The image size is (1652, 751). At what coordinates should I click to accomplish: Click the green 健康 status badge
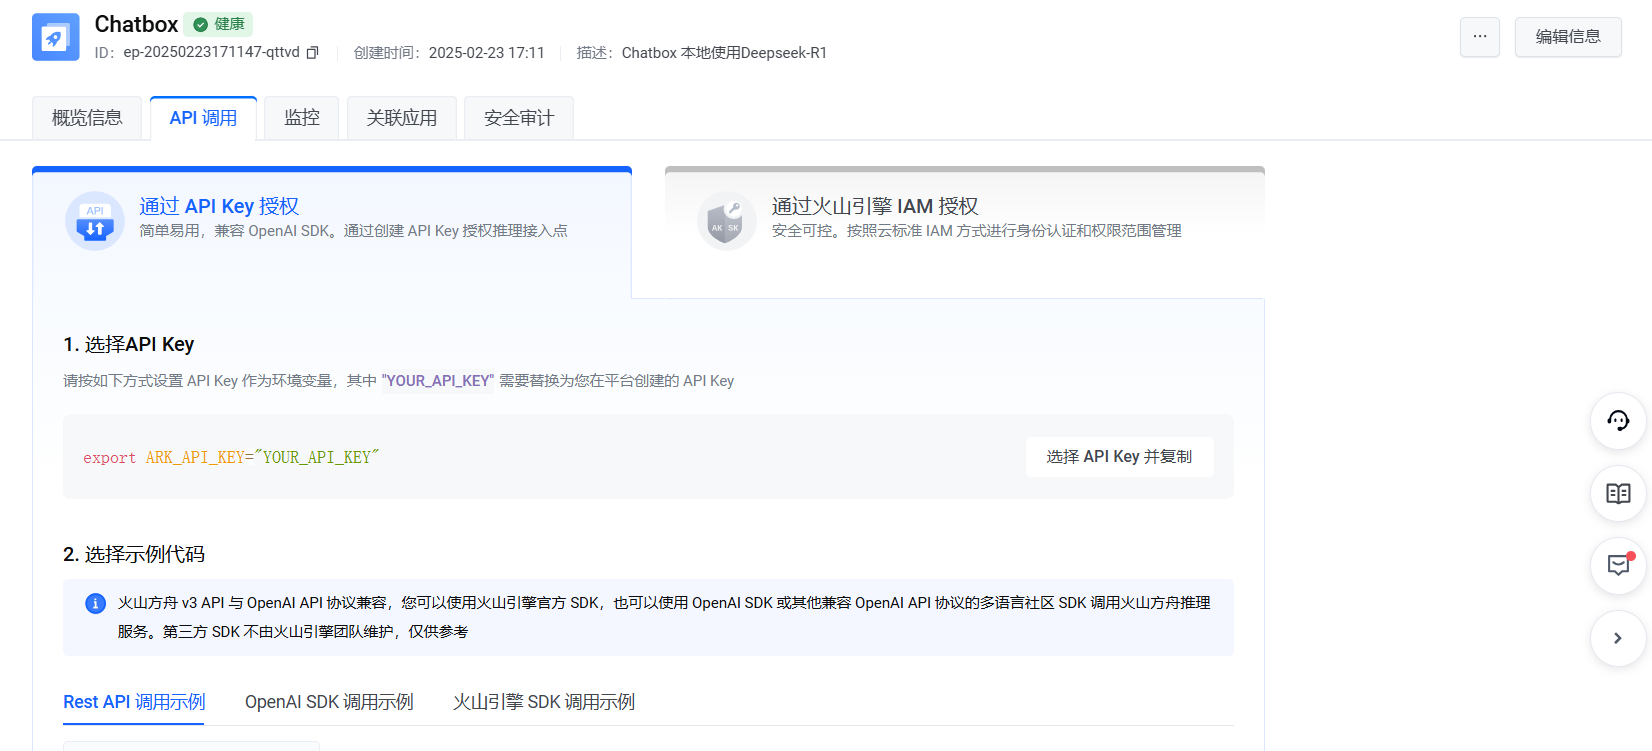point(218,24)
